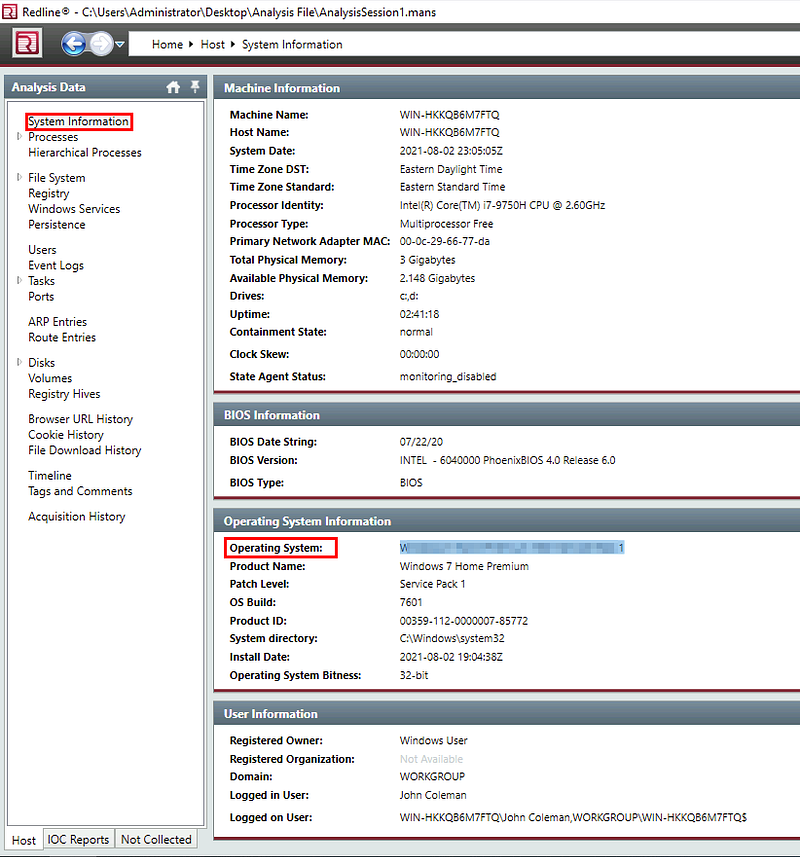Toggle the Analysis Data pin icon
Image resolution: width=800 pixels, height=857 pixels.
click(195, 86)
